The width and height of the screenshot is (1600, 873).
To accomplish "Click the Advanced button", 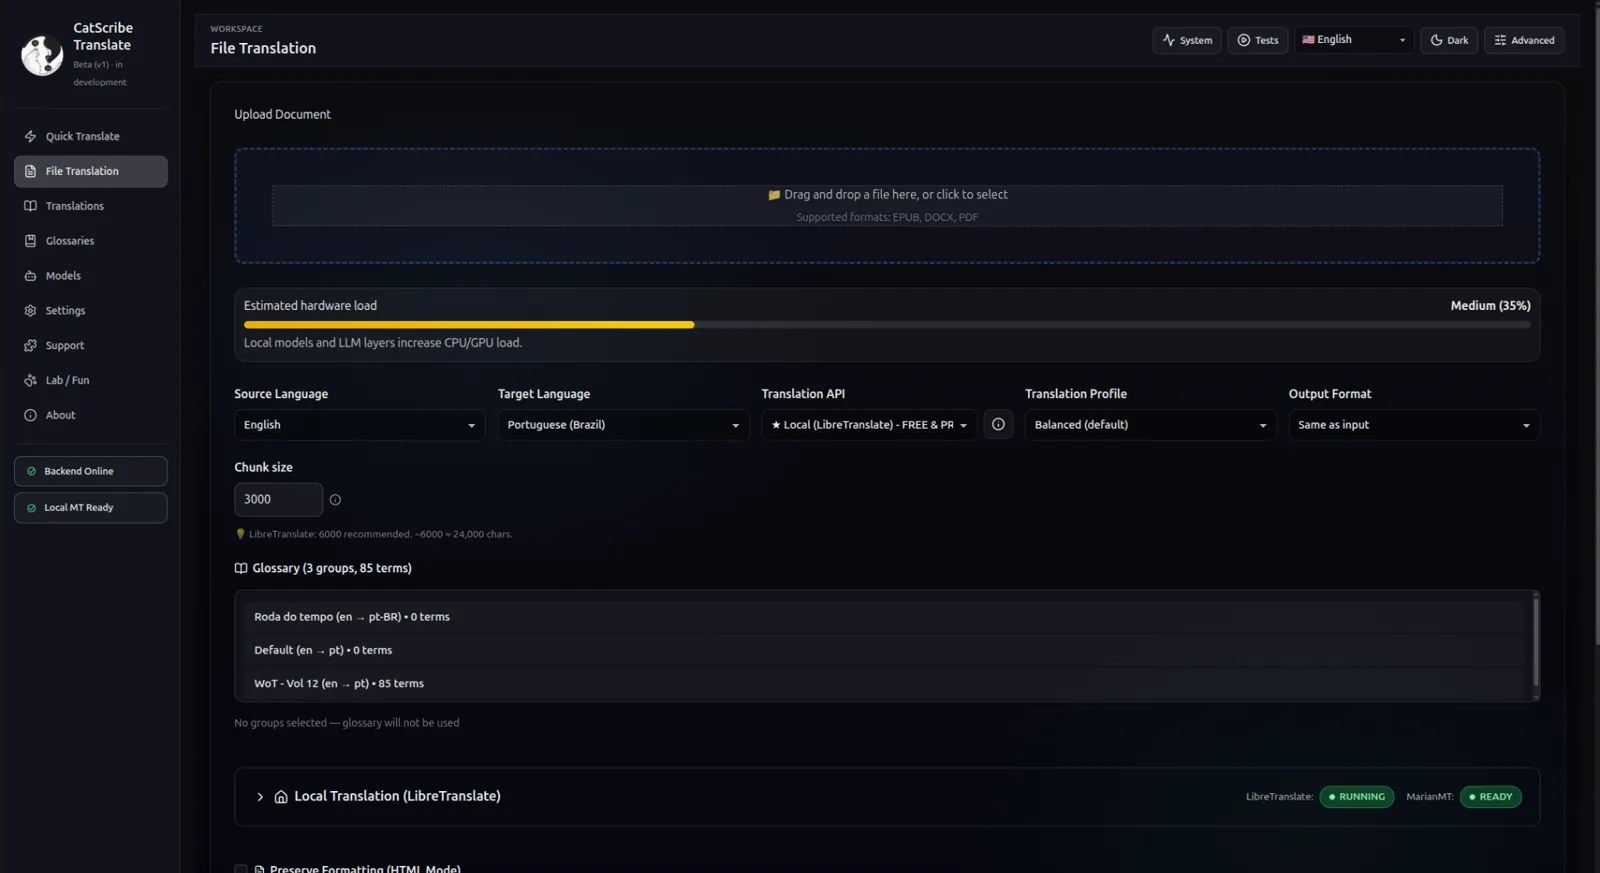I will [1523, 40].
